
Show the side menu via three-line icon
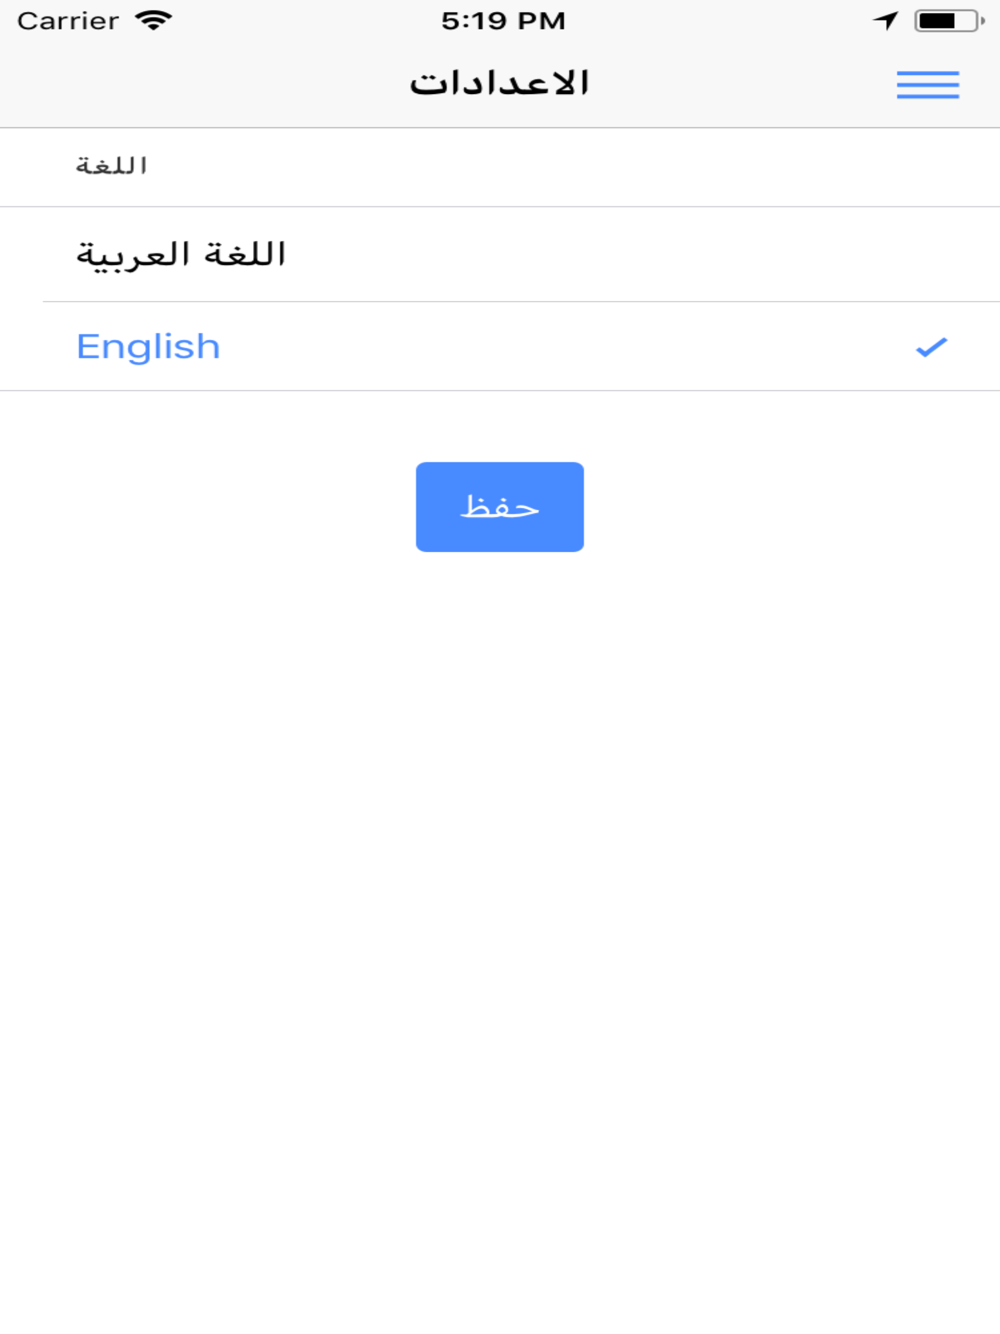point(927,85)
